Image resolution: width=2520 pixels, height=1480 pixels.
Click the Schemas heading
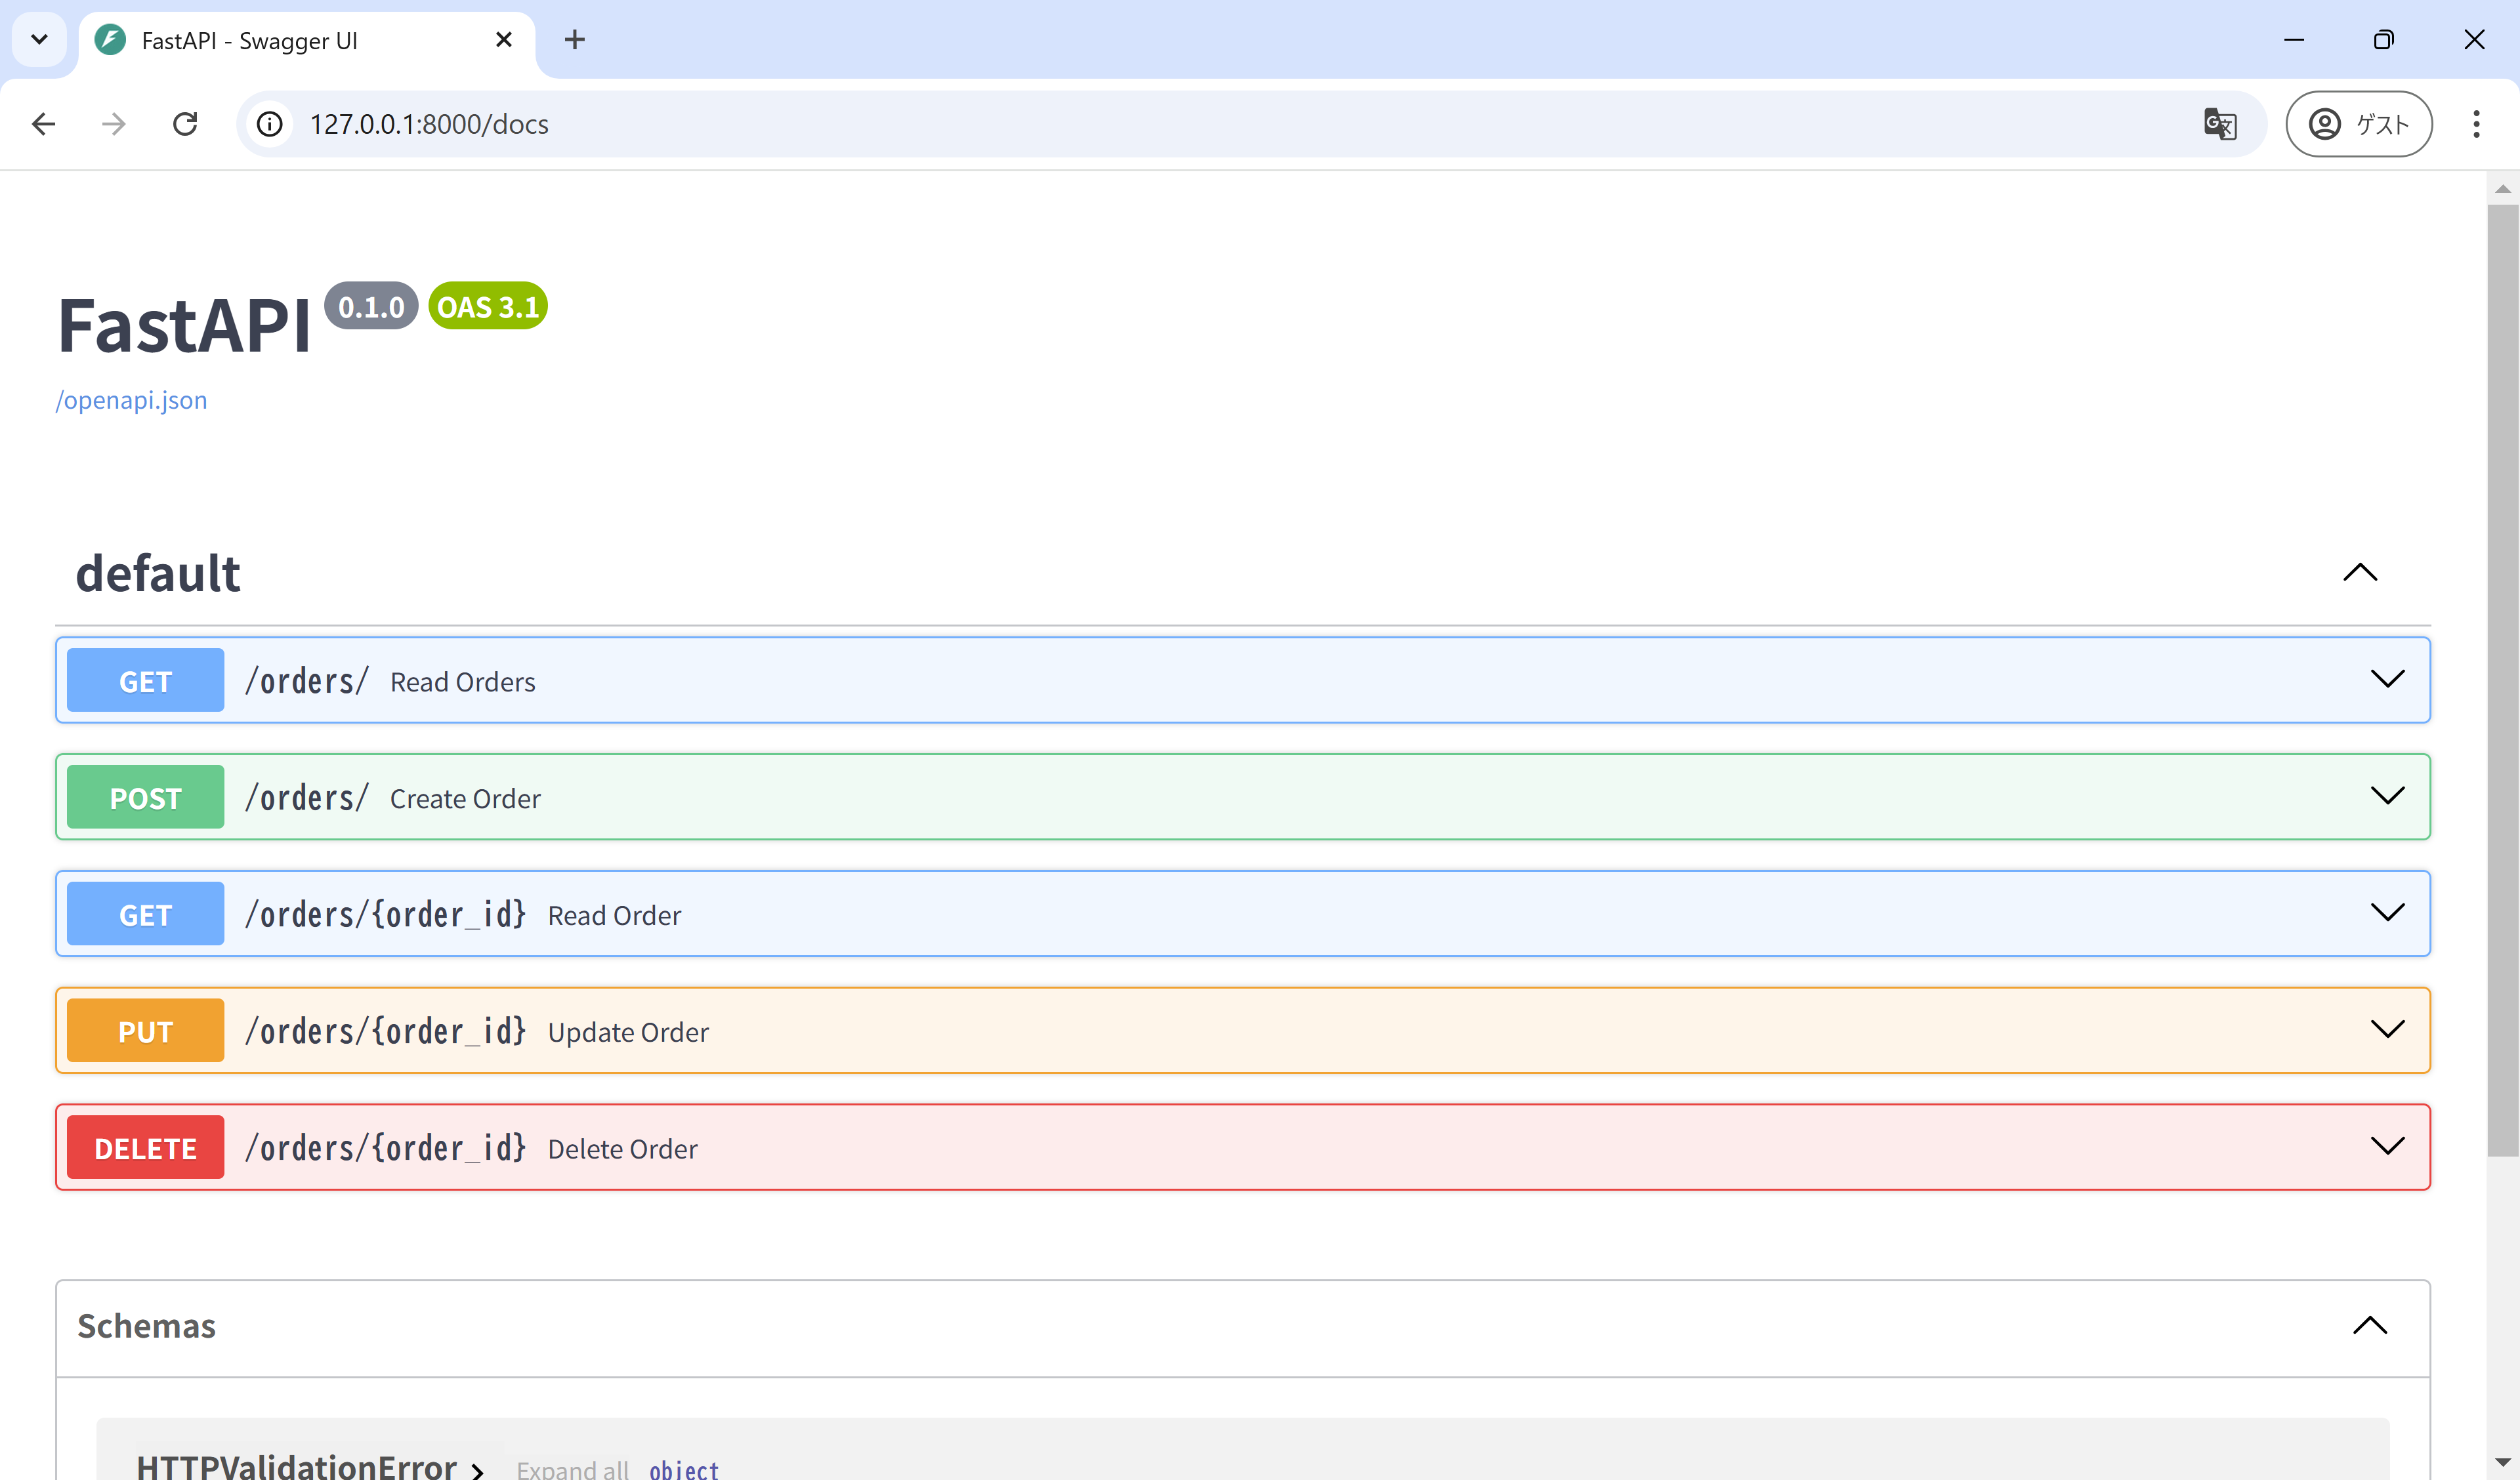(x=146, y=1326)
